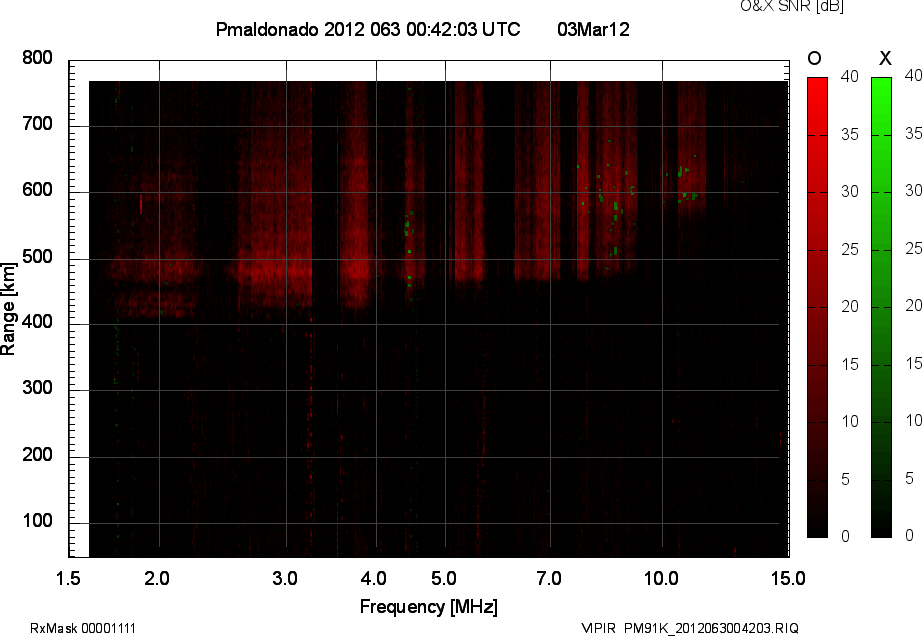Click the 'VIPIR PM91K_2012063004203.RIQ' file name
The width and height of the screenshot is (922, 636).
click(690, 628)
